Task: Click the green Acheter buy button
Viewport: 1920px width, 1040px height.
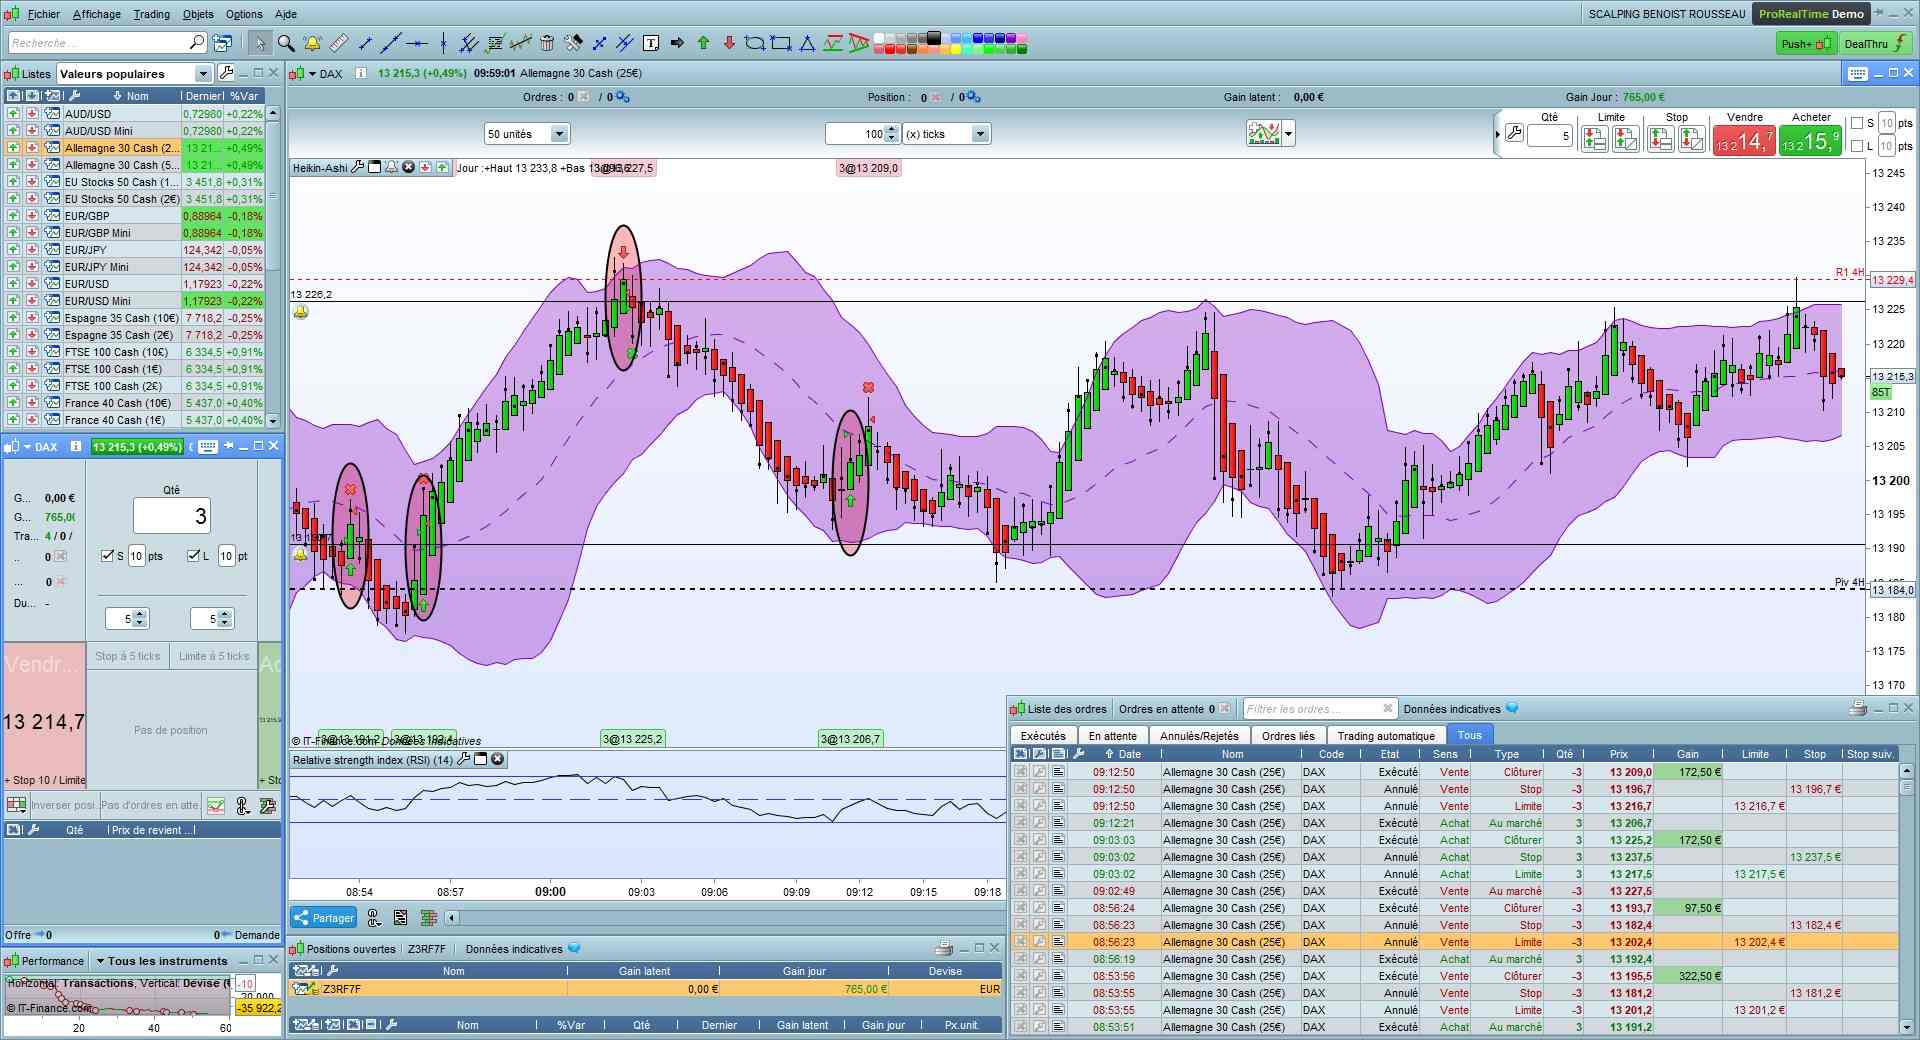Action: point(1809,141)
